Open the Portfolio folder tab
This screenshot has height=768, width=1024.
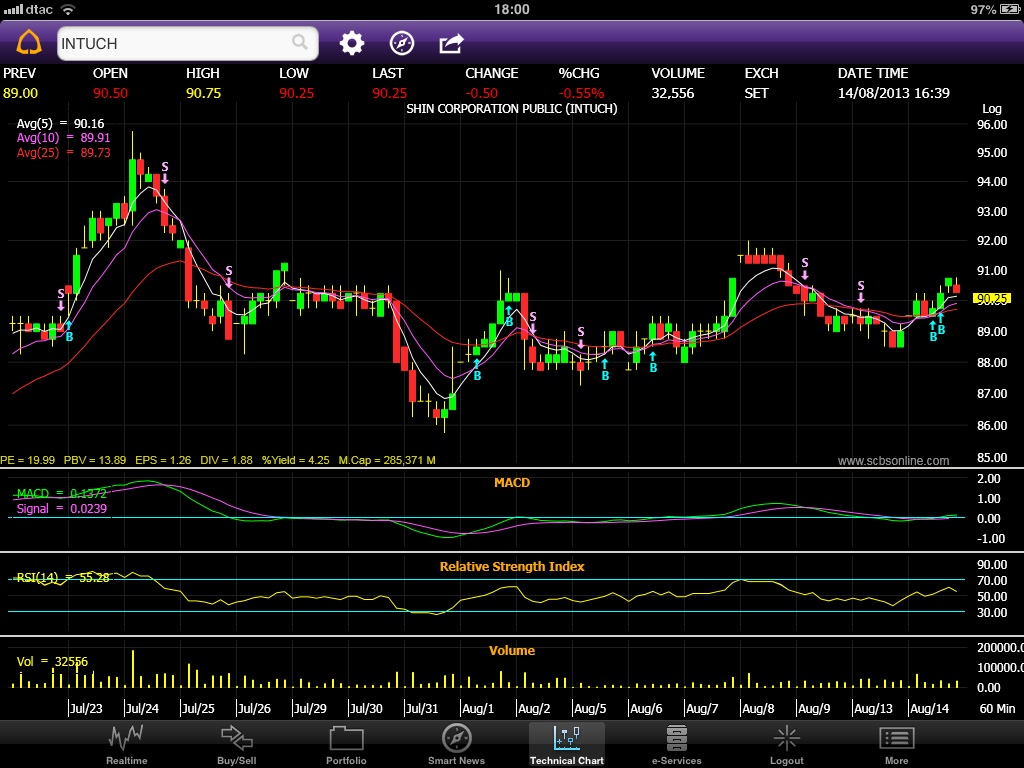point(346,745)
